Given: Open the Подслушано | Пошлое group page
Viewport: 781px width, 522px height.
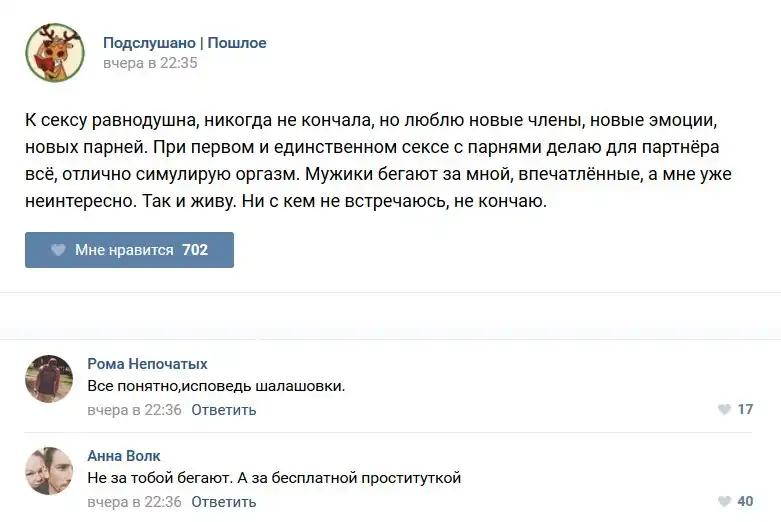Looking at the screenshot, I should (185, 43).
